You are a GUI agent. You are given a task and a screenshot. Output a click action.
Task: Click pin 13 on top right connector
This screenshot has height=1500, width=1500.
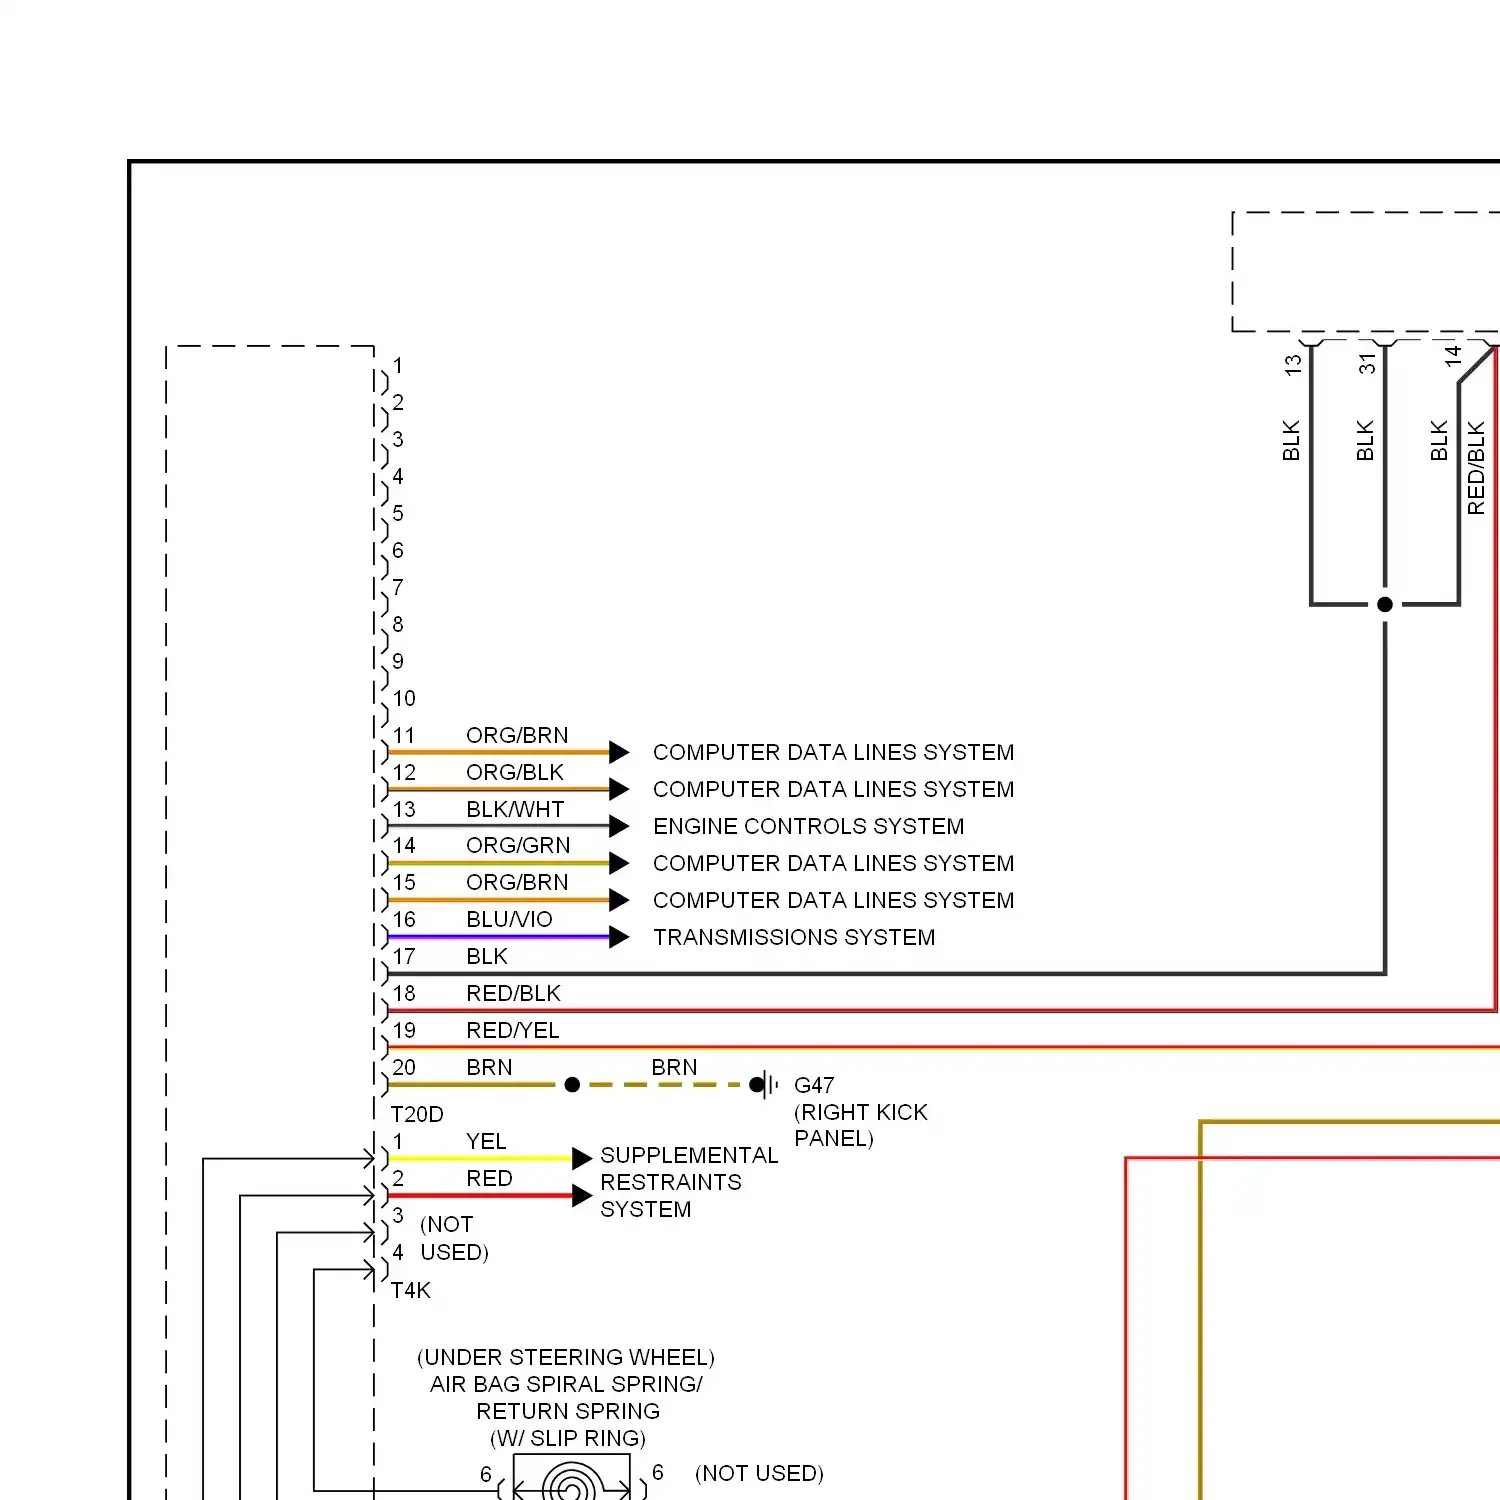coord(1293,365)
